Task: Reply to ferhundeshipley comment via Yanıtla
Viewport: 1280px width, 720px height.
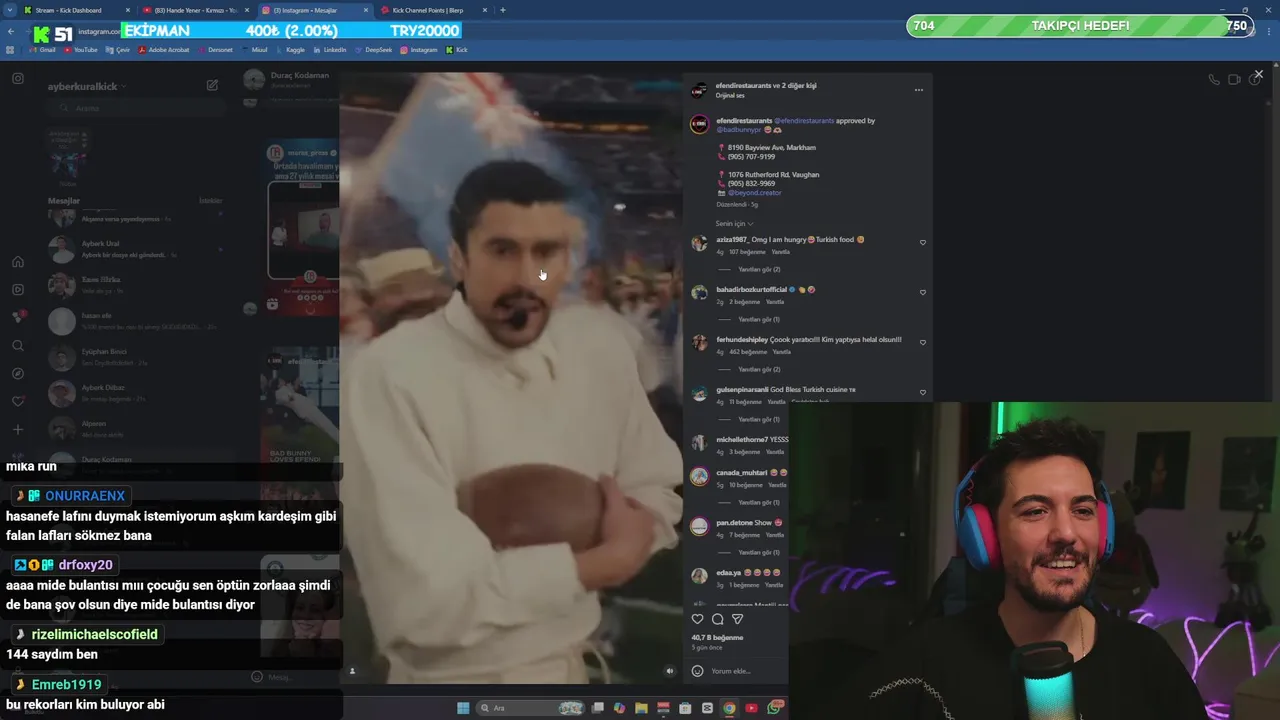Action: click(782, 352)
